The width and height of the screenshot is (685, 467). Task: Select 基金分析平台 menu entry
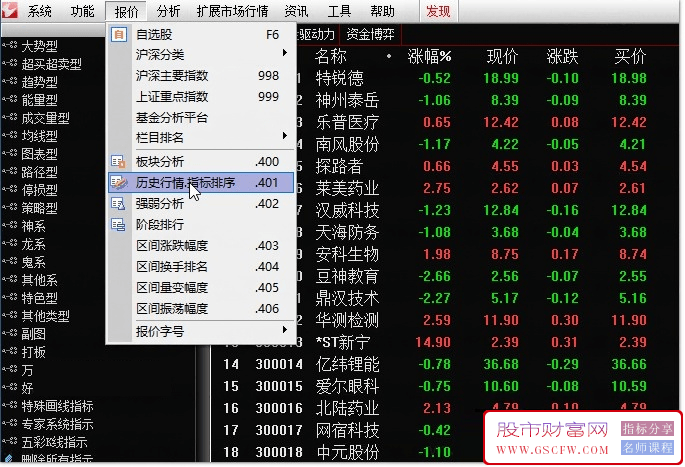click(201, 117)
